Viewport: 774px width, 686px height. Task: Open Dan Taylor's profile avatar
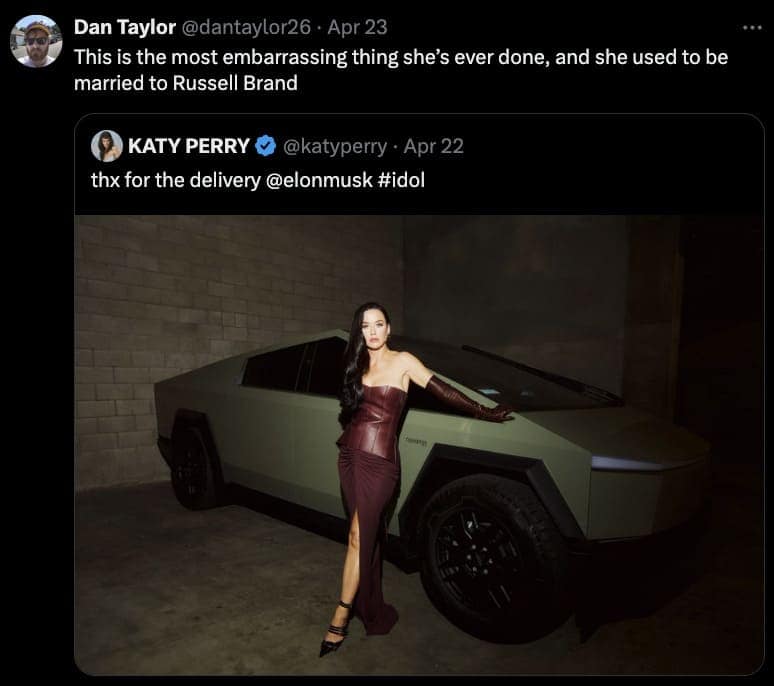pyautogui.click(x=36, y=42)
